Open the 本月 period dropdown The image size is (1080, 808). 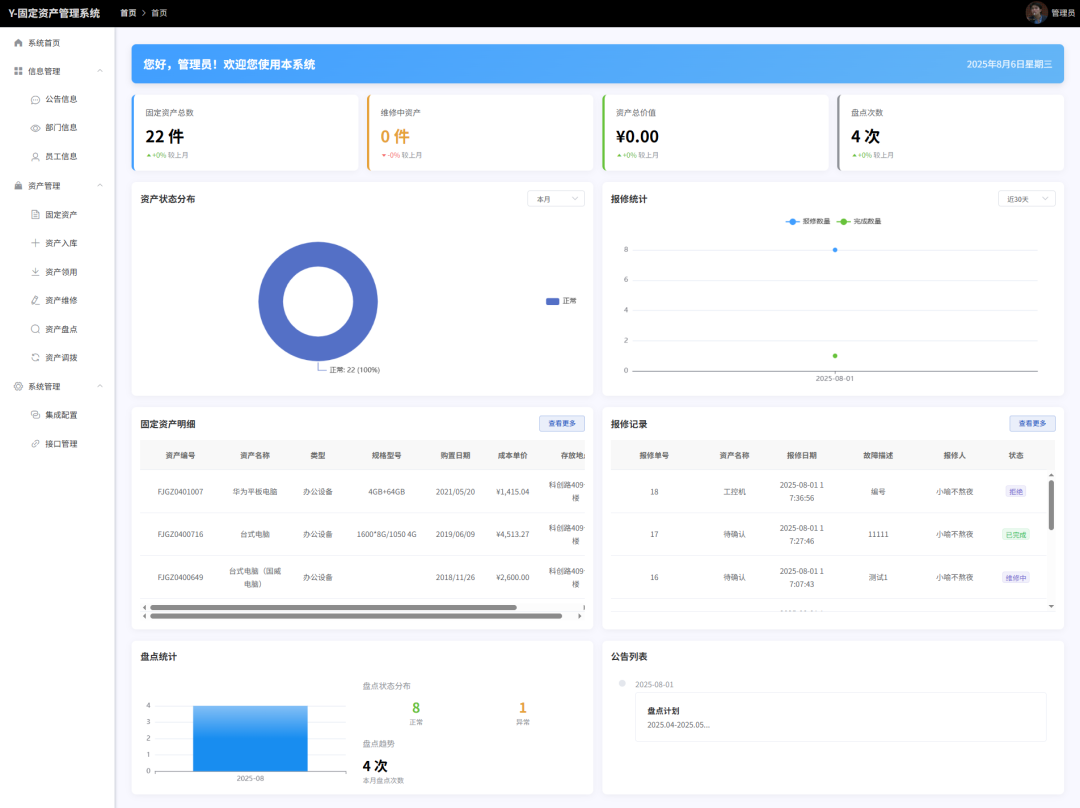556,199
